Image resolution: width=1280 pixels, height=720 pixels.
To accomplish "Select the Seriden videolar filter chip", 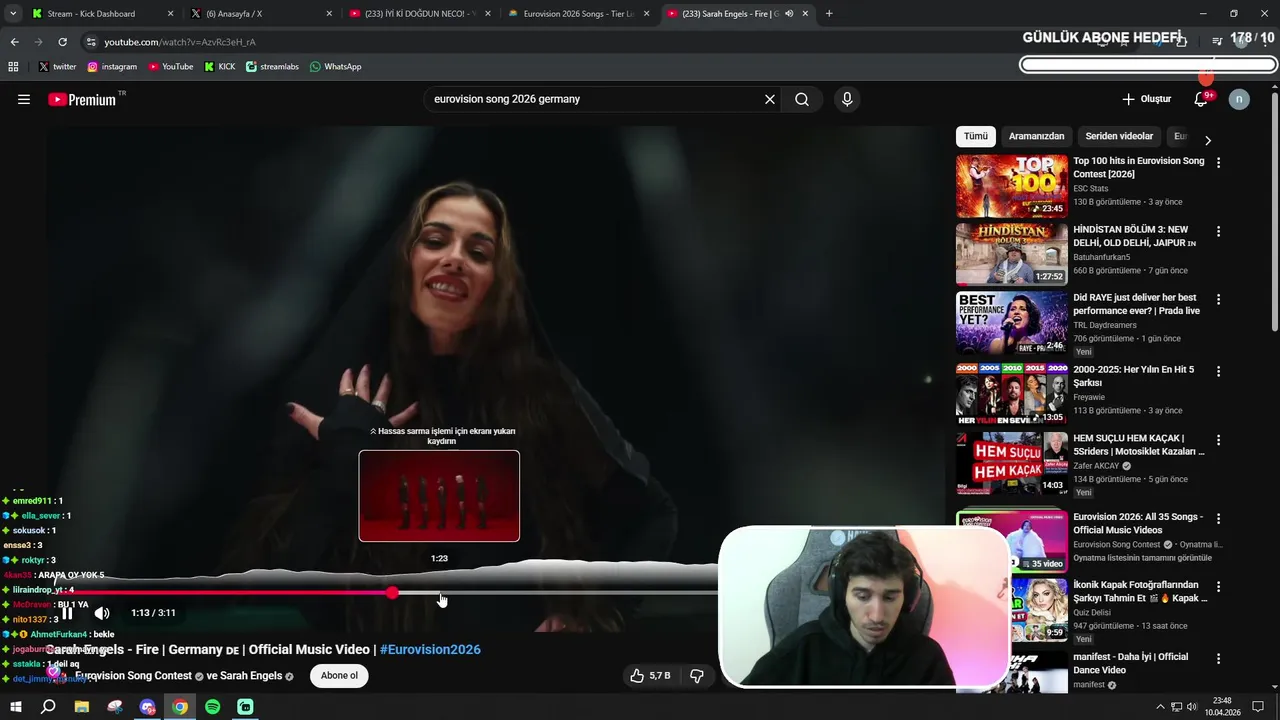I will tap(1119, 136).
